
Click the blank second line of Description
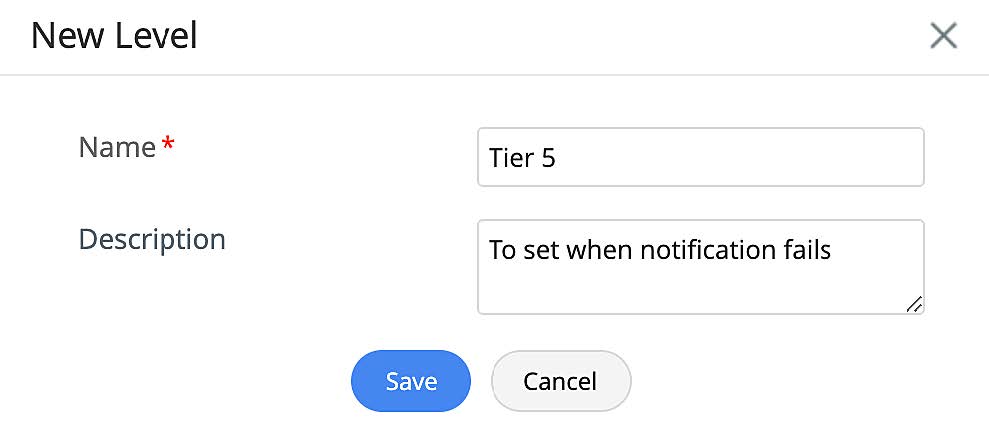point(680,288)
